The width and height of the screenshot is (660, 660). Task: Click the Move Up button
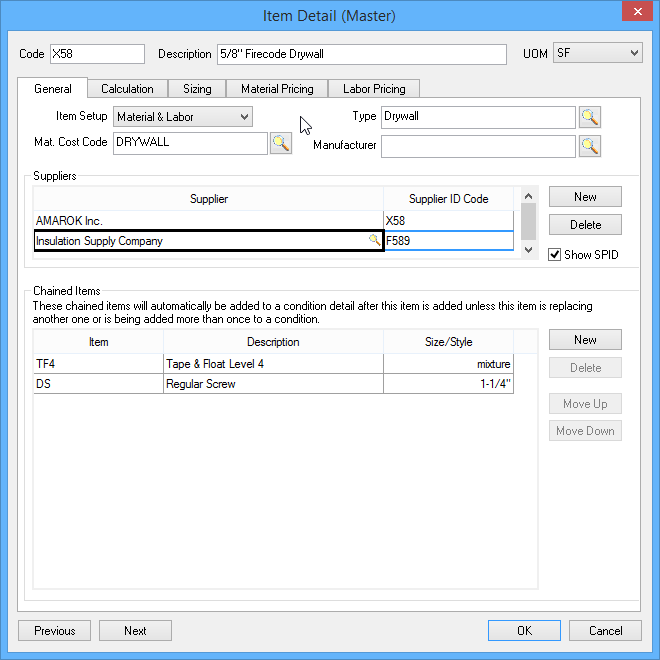[x=585, y=404]
